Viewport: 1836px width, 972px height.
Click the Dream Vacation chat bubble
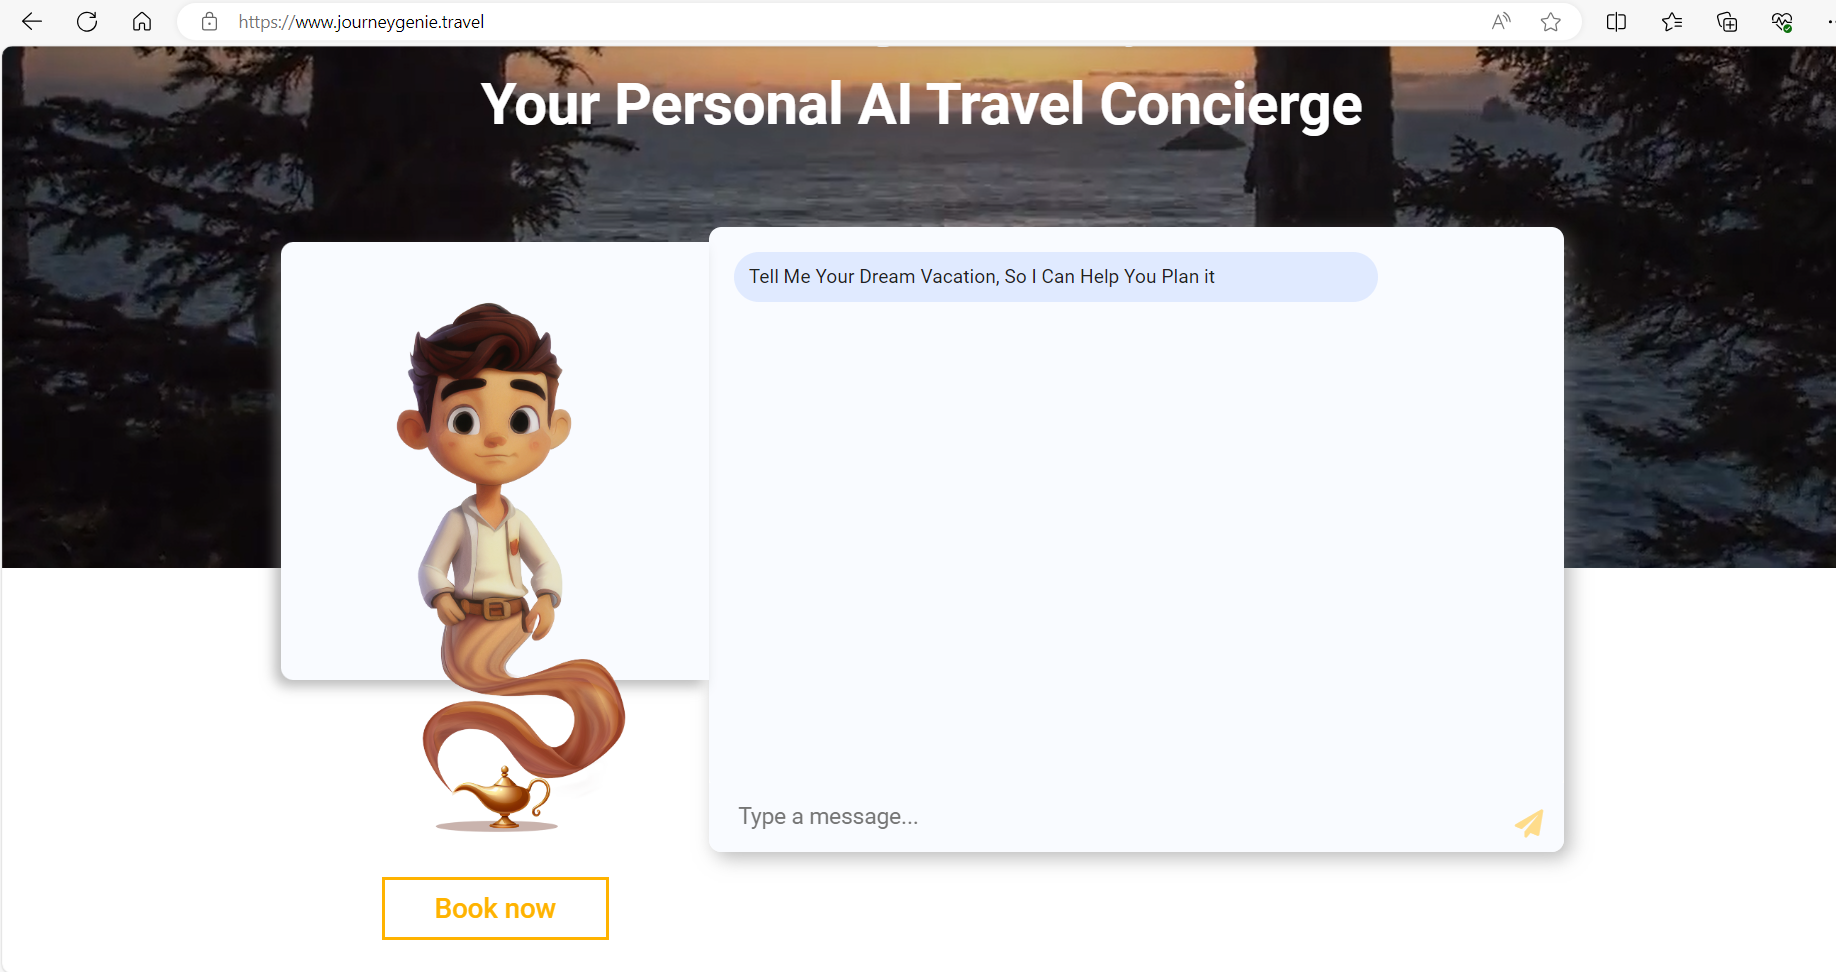coord(1055,277)
